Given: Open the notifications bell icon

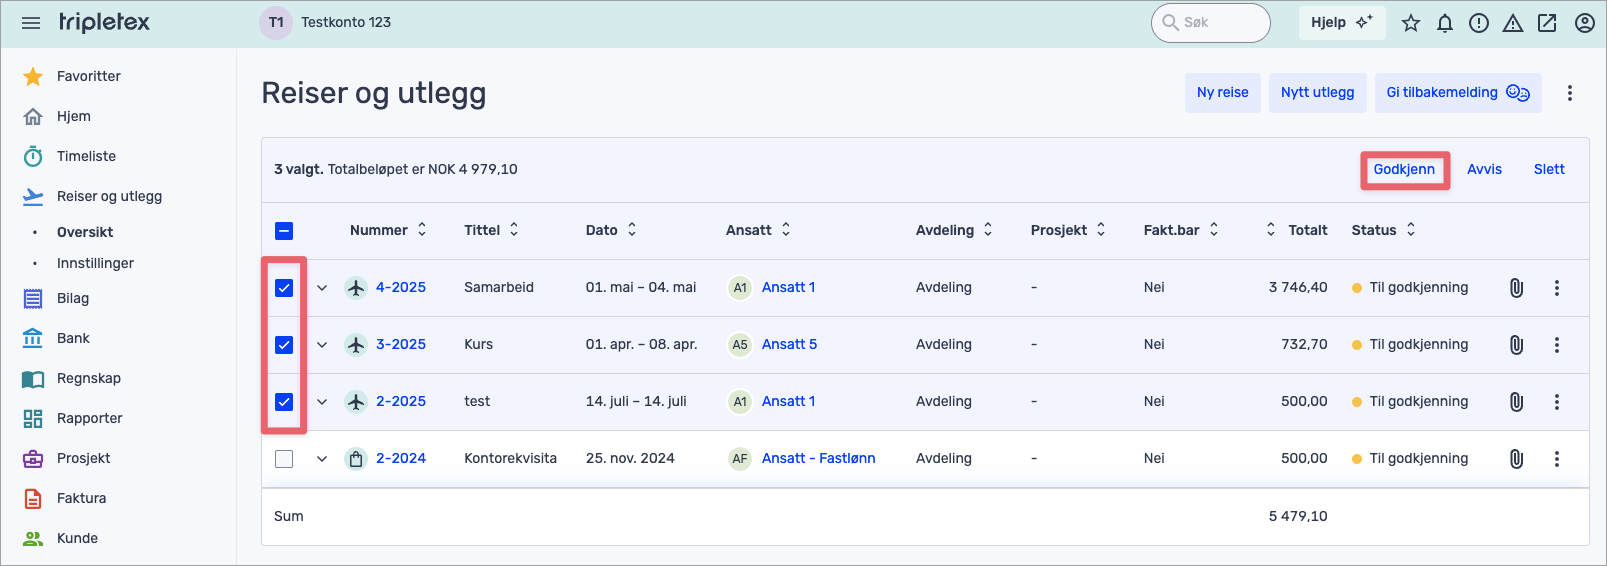Looking at the screenshot, I should [1445, 23].
